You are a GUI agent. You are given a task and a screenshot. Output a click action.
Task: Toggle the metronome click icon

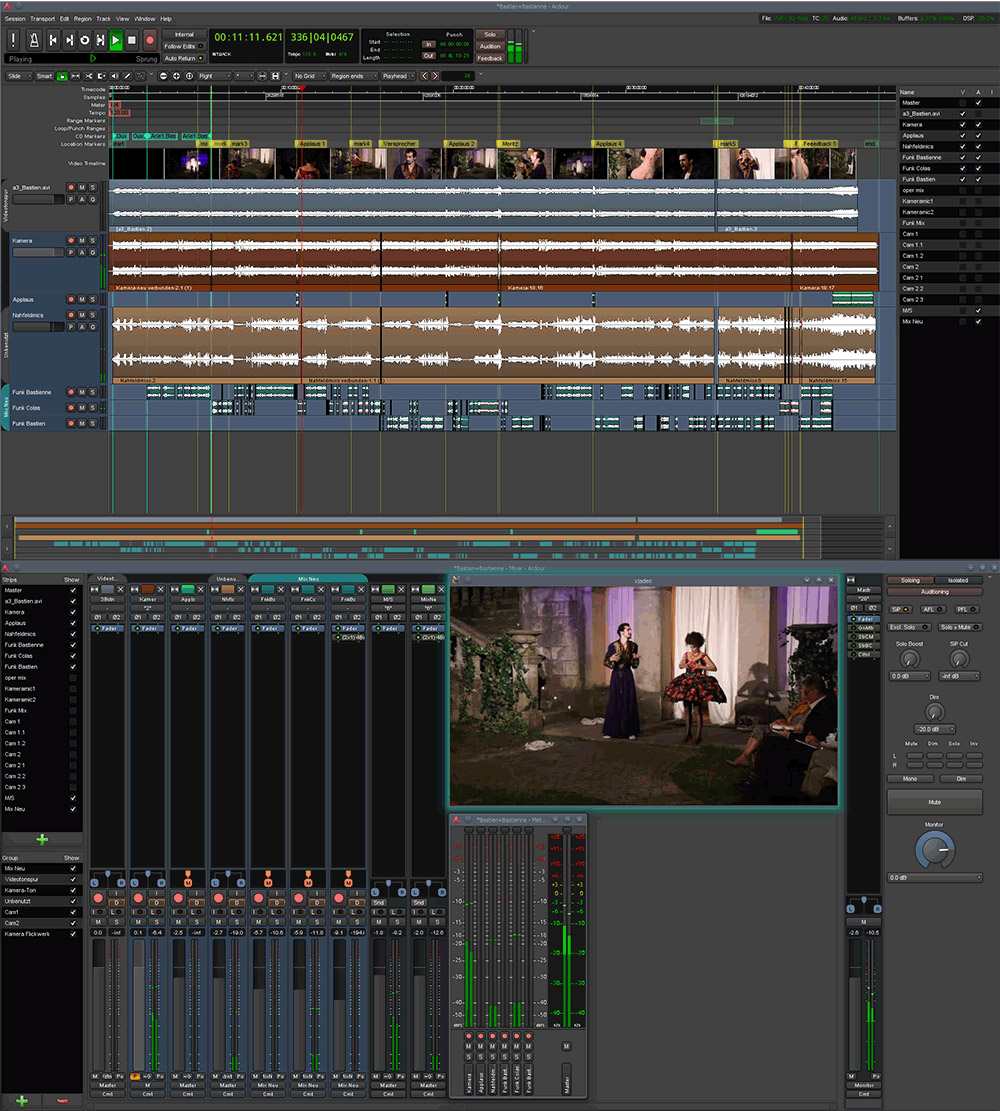33,40
